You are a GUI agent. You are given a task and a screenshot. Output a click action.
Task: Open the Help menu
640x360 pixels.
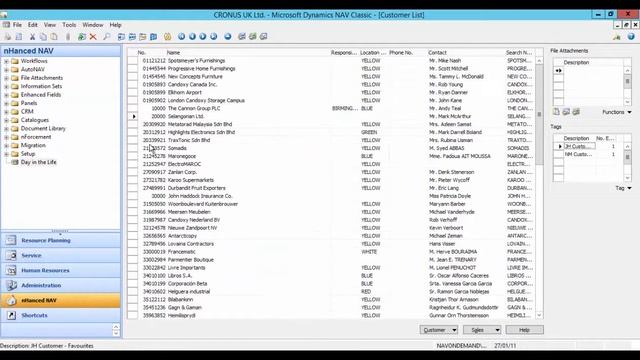coord(116,25)
